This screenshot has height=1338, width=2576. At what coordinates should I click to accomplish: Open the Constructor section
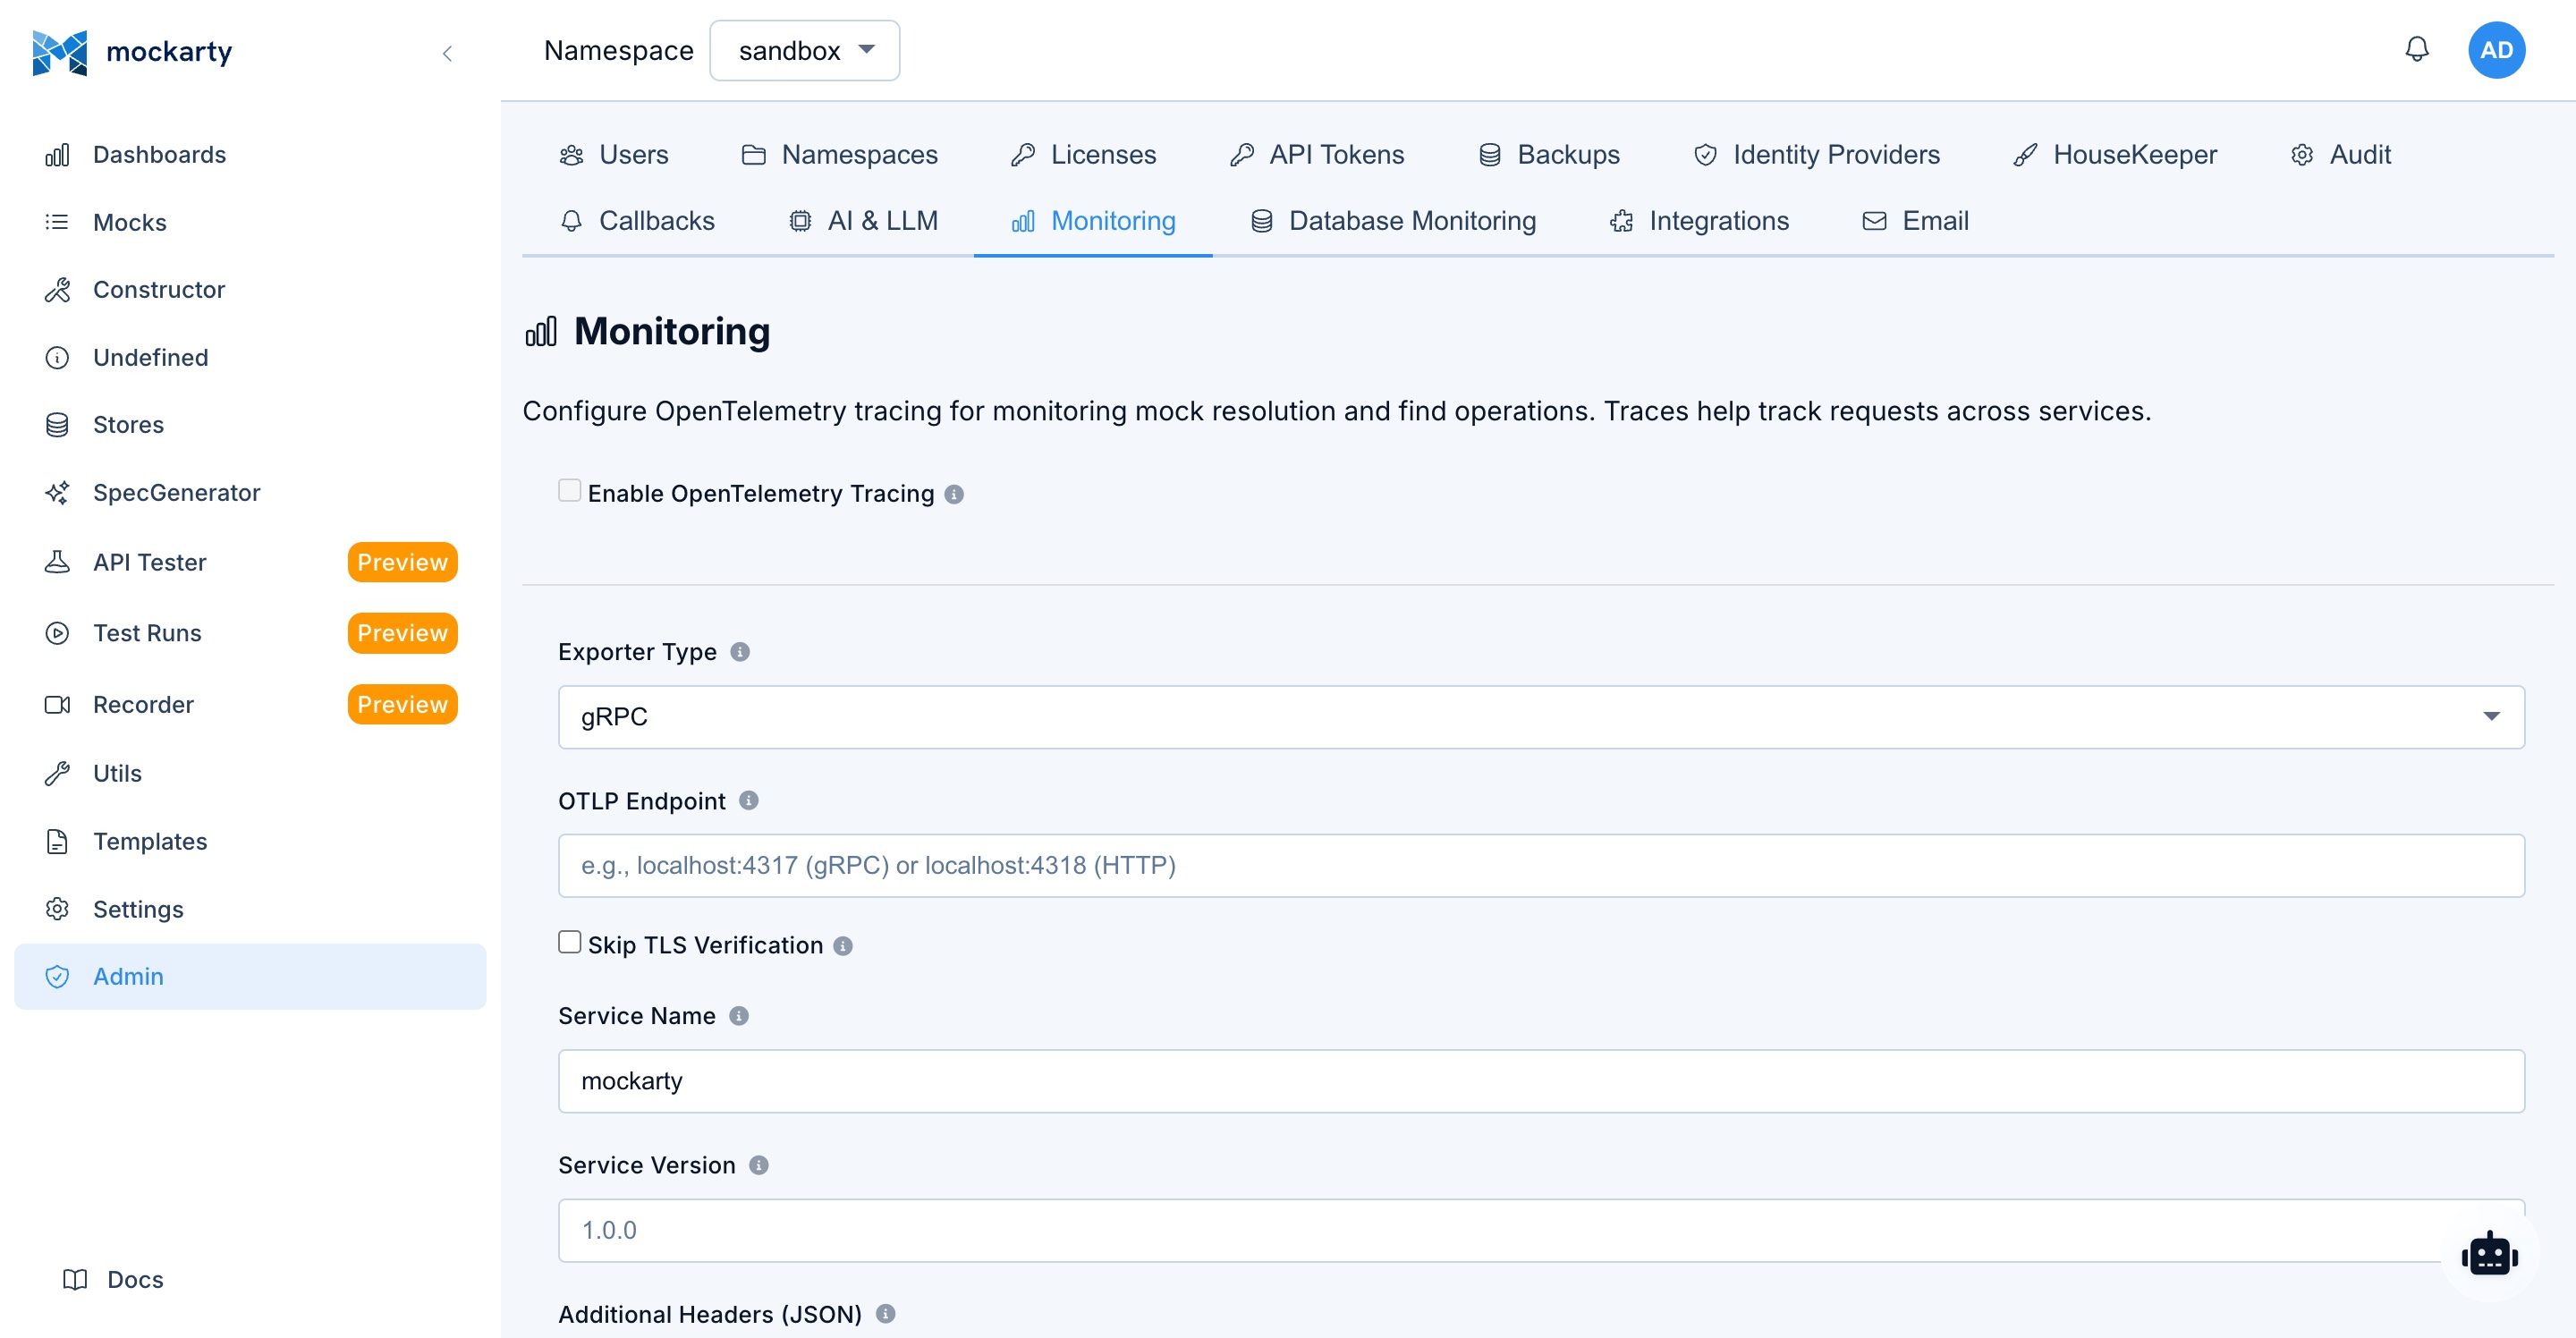[x=250, y=290]
